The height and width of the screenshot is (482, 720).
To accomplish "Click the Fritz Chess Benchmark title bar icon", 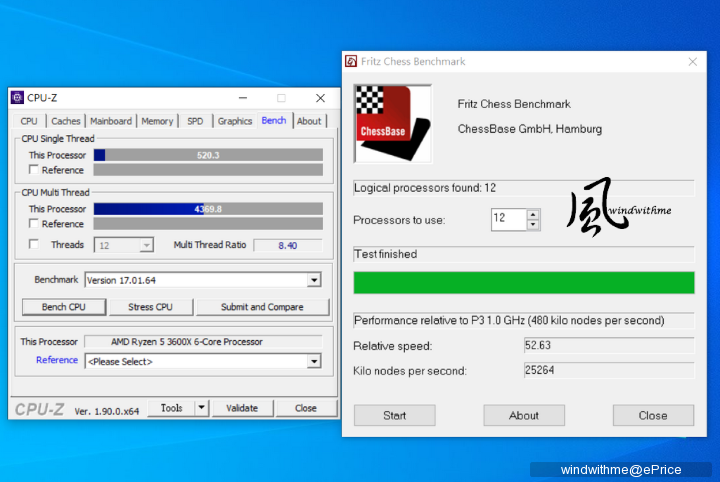I will [351, 61].
